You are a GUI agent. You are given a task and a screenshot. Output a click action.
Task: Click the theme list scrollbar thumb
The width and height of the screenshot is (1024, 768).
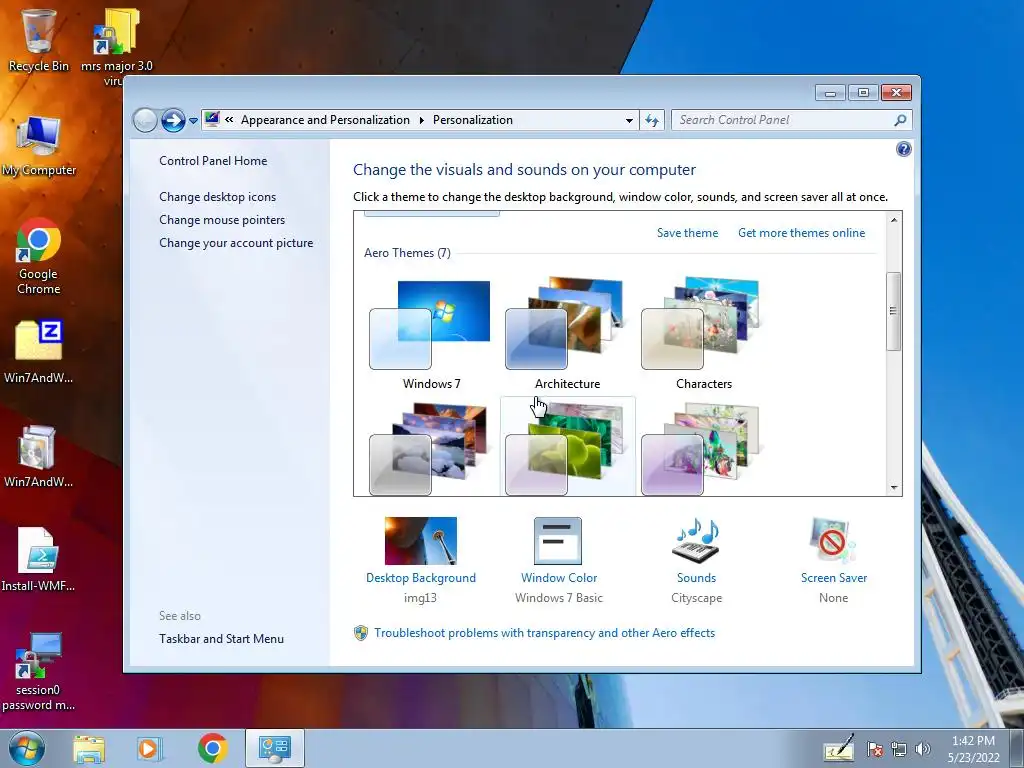tap(893, 312)
